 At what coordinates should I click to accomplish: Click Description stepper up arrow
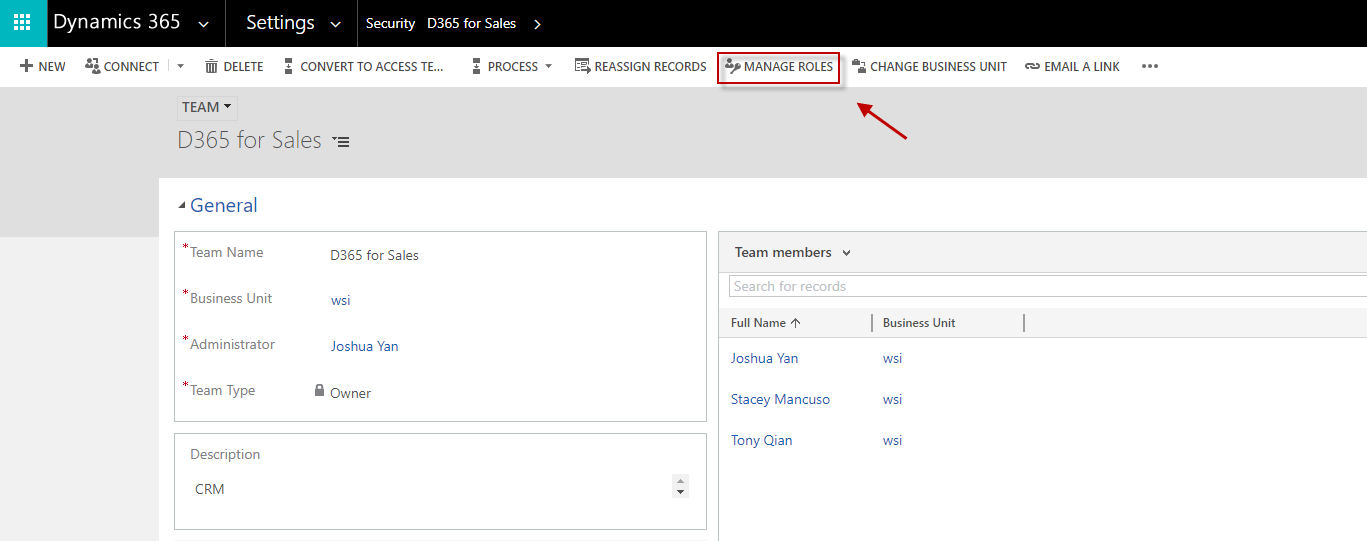(681, 480)
